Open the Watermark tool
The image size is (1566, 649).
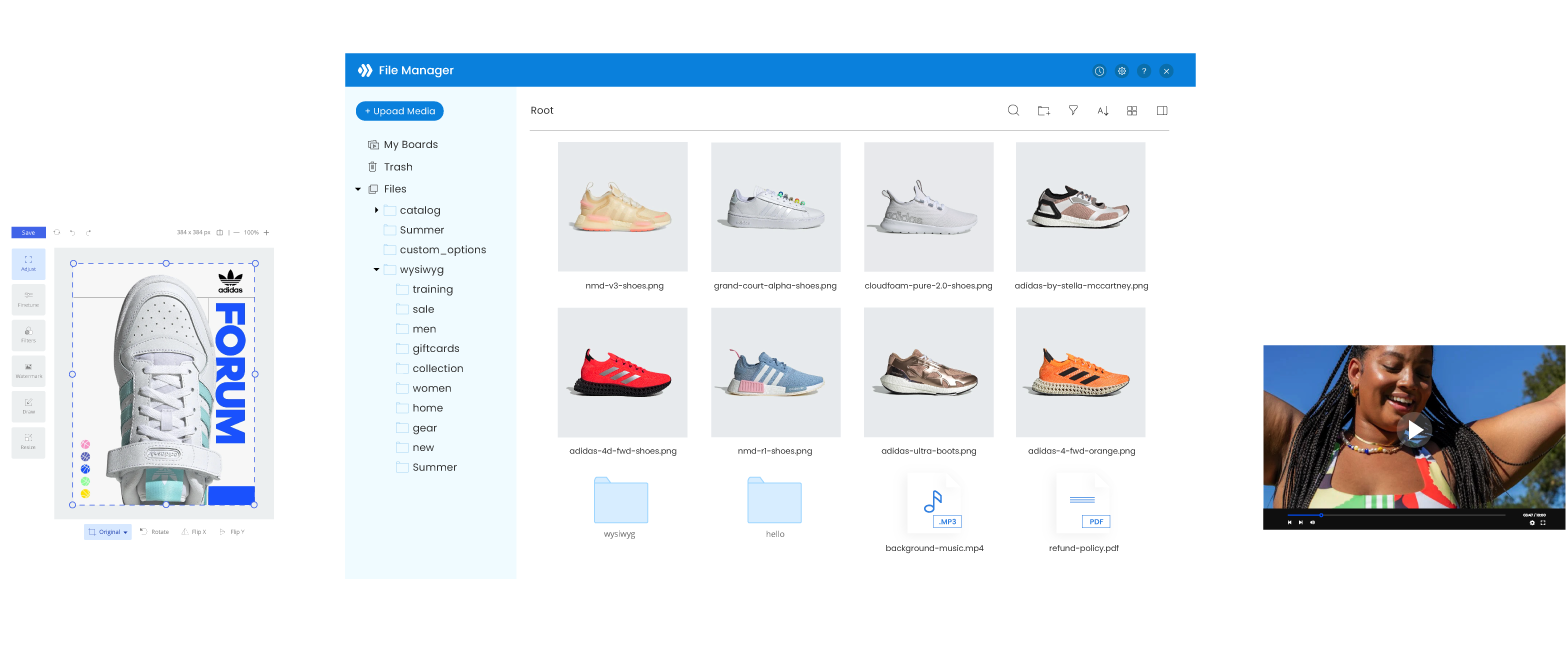click(x=28, y=370)
